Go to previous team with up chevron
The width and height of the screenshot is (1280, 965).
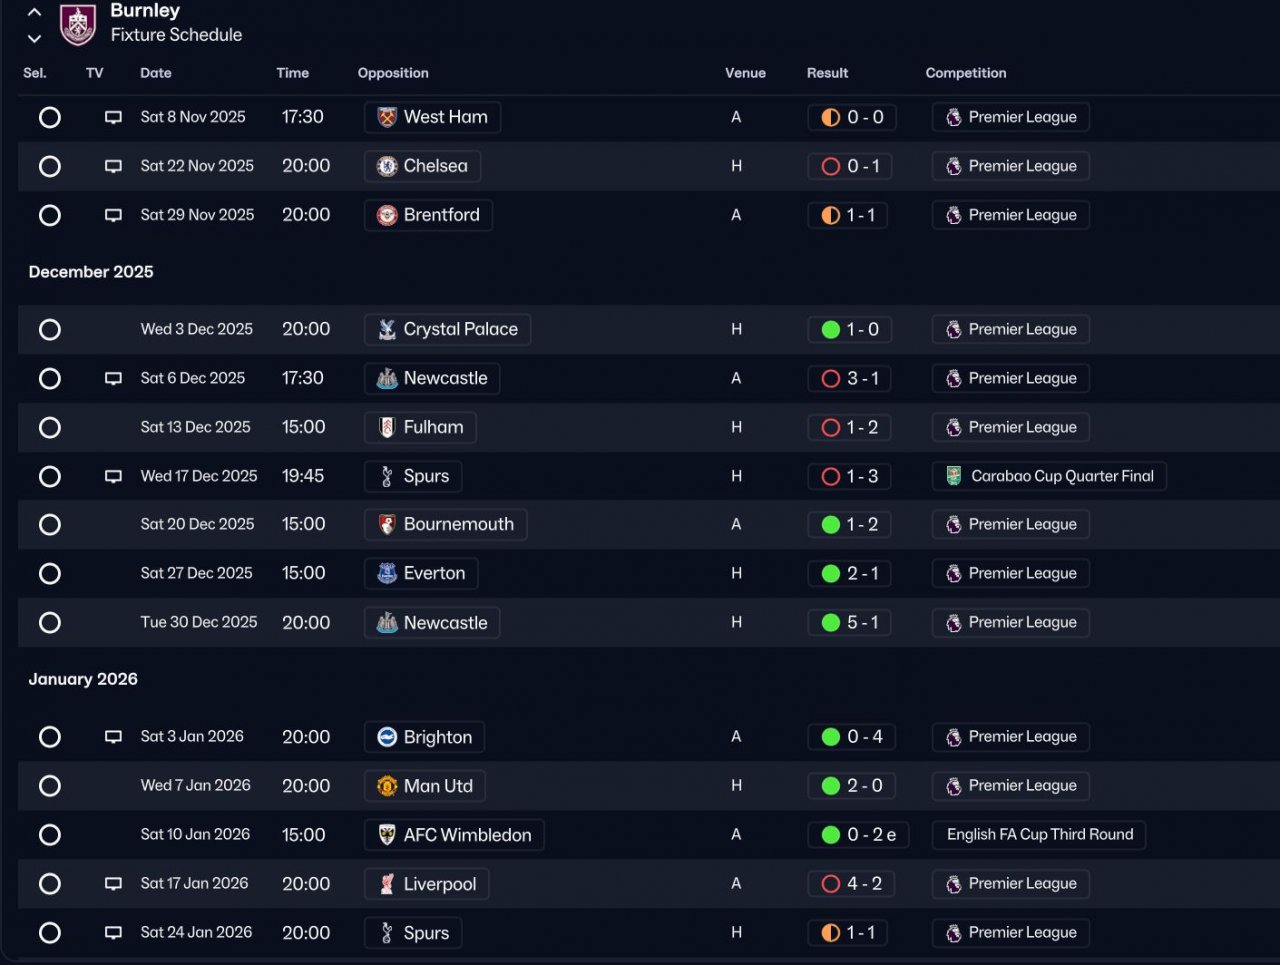[34, 13]
